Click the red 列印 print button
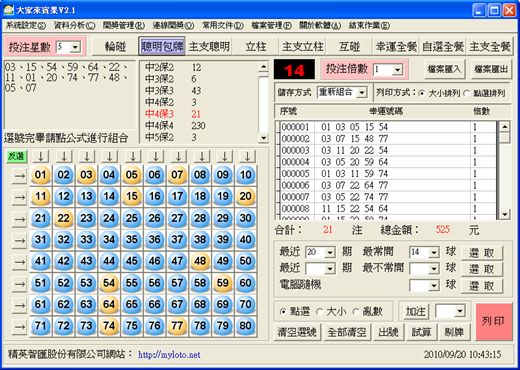 point(494,322)
